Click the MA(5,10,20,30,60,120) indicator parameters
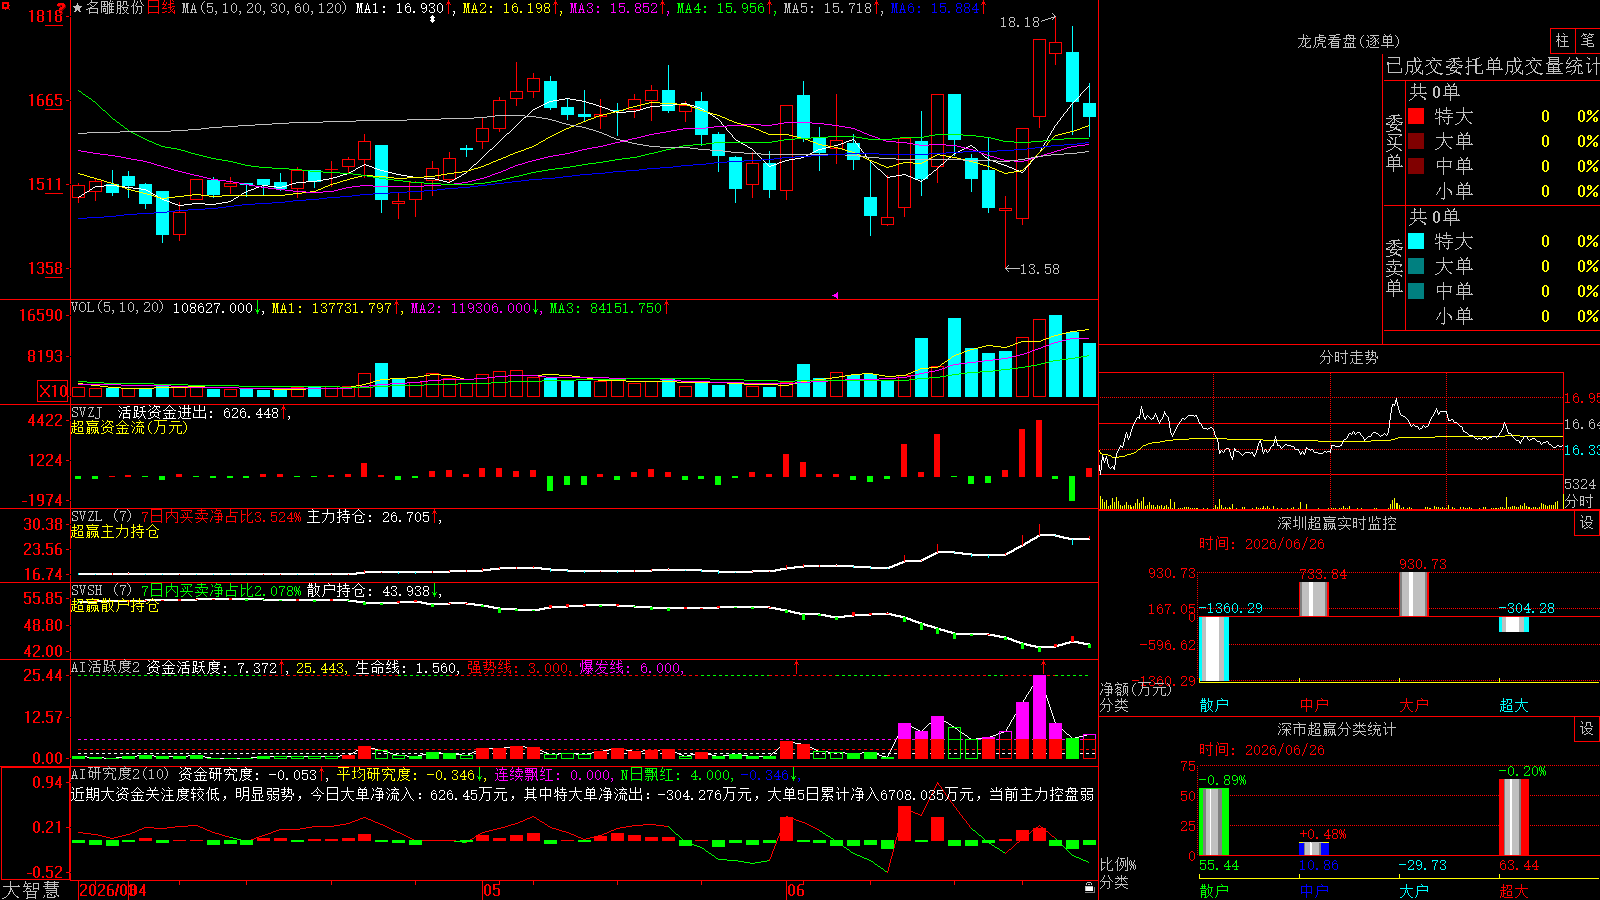 click(x=264, y=8)
